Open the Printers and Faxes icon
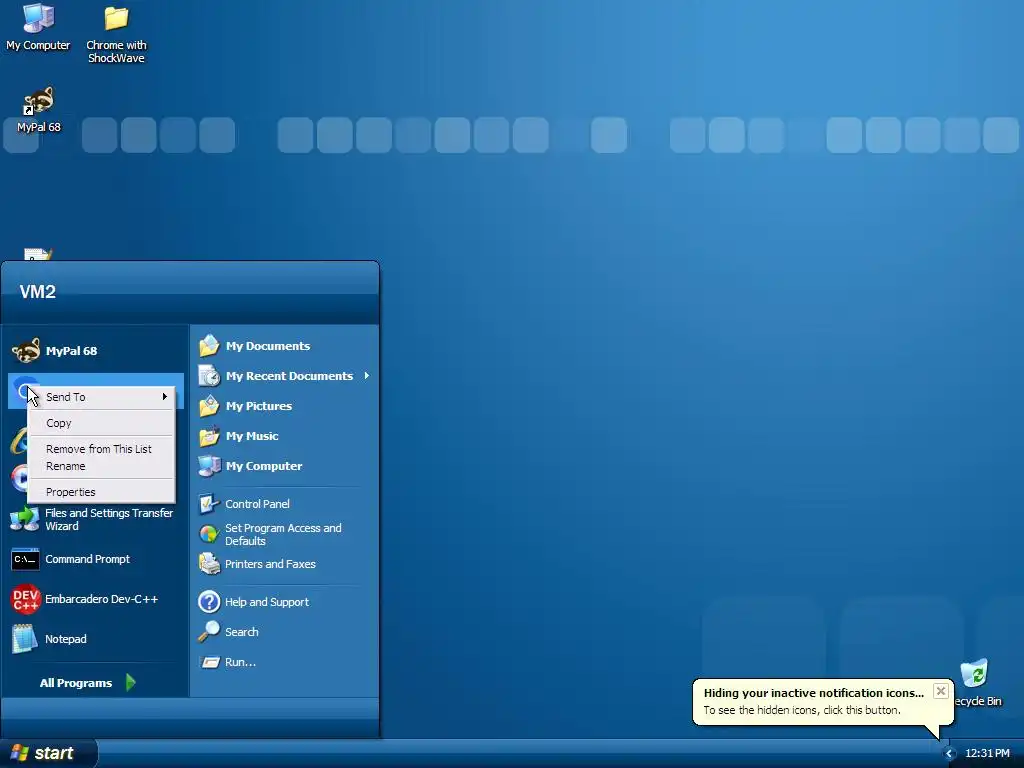Viewport: 1024px width, 768px height. pyautogui.click(x=209, y=564)
